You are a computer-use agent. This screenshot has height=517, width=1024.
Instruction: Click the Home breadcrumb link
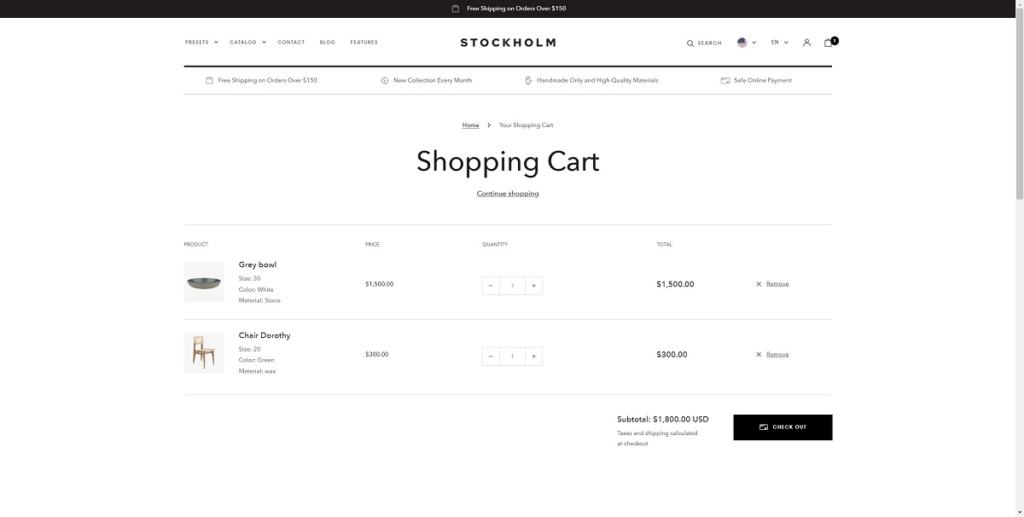tap(470, 125)
